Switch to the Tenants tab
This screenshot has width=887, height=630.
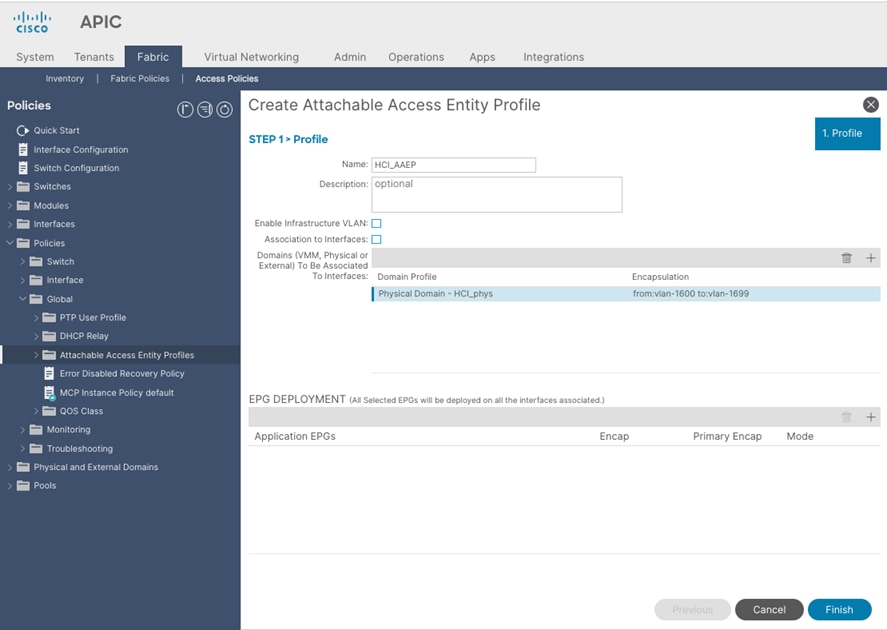[x=93, y=57]
